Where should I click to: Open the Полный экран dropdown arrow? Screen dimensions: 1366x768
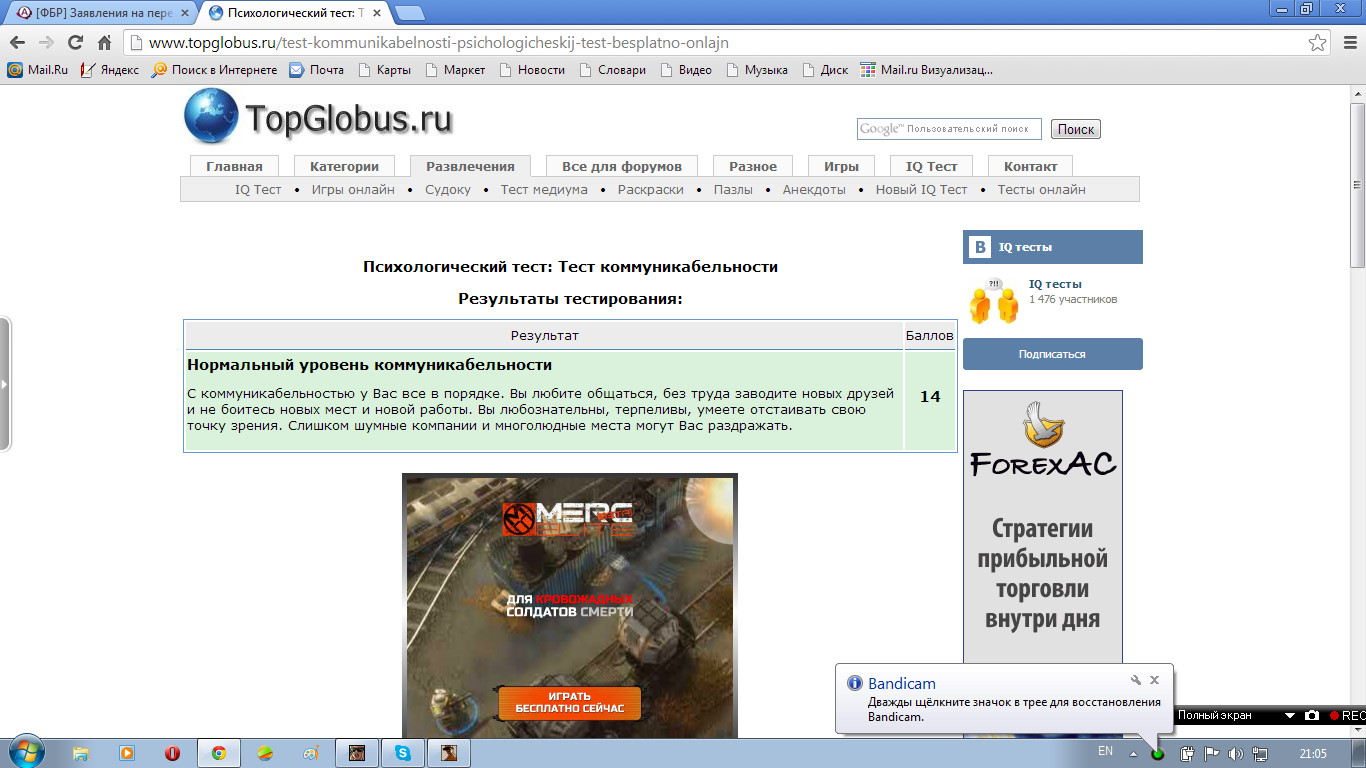click(x=1288, y=716)
